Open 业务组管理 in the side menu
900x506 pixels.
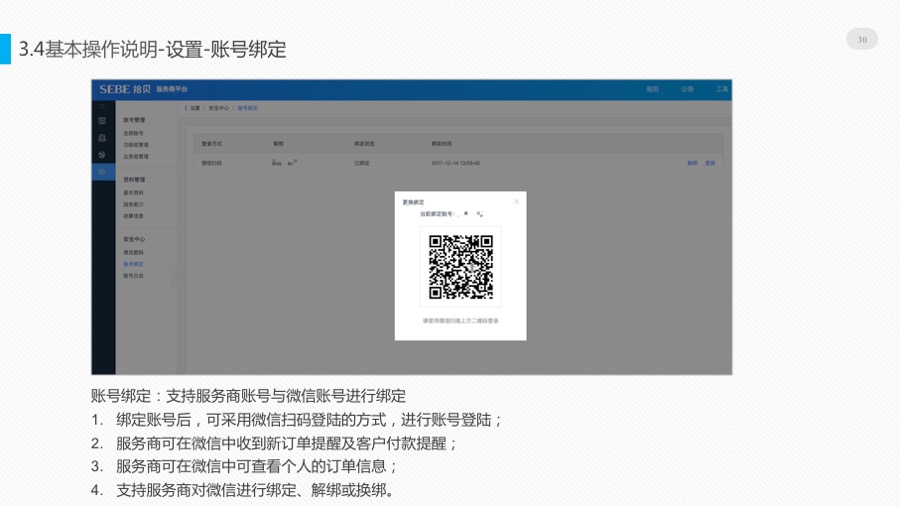tap(135, 157)
